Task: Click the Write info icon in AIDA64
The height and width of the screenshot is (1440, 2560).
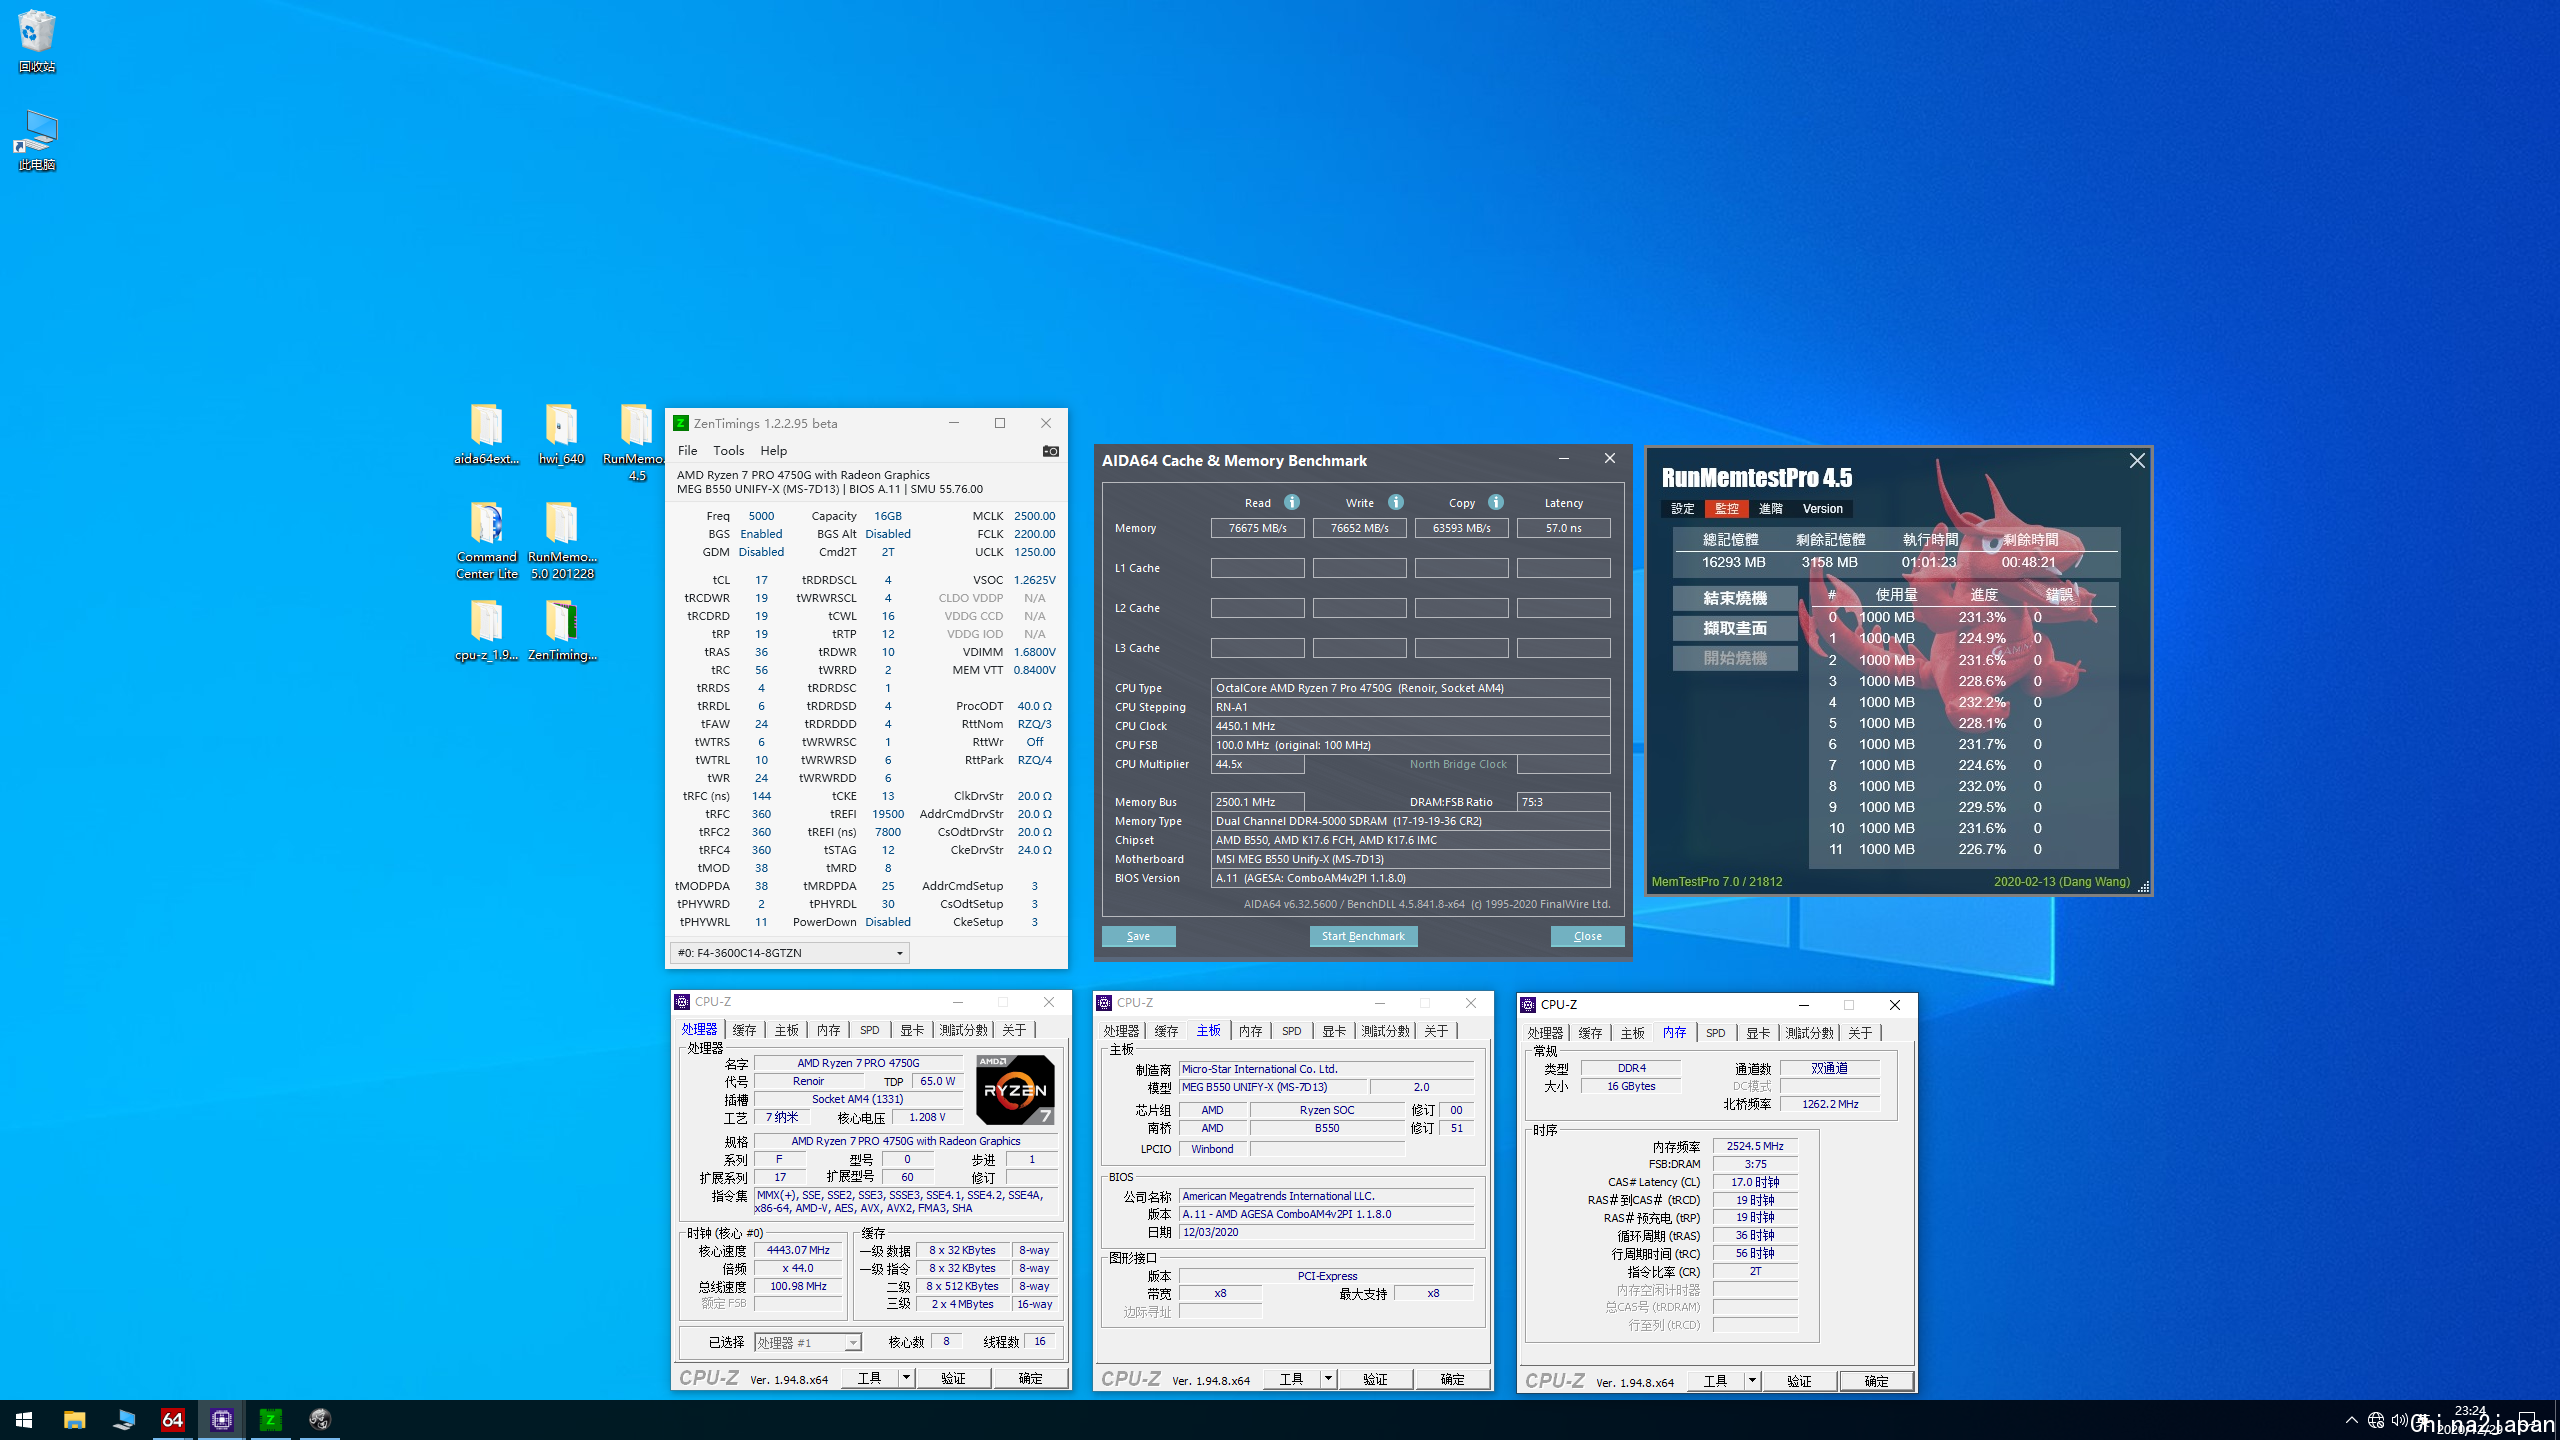Action: tap(1396, 502)
